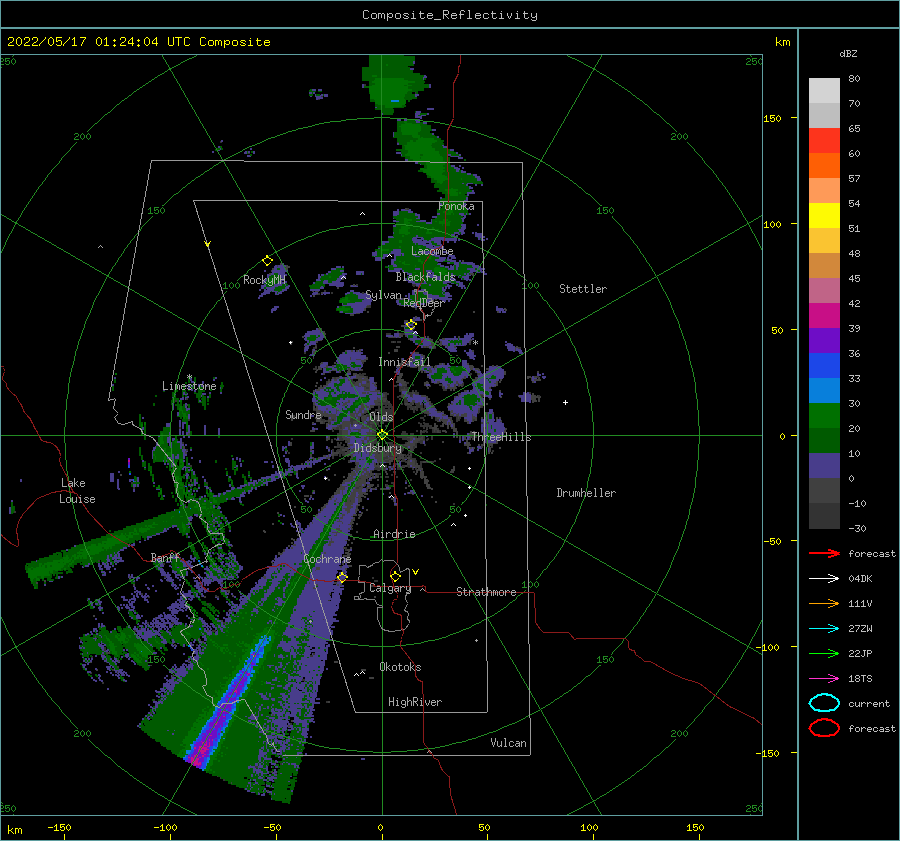Select the 33 dBZ blue legend swatch
This screenshot has width=900, height=841.
pyautogui.click(x=824, y=390)
